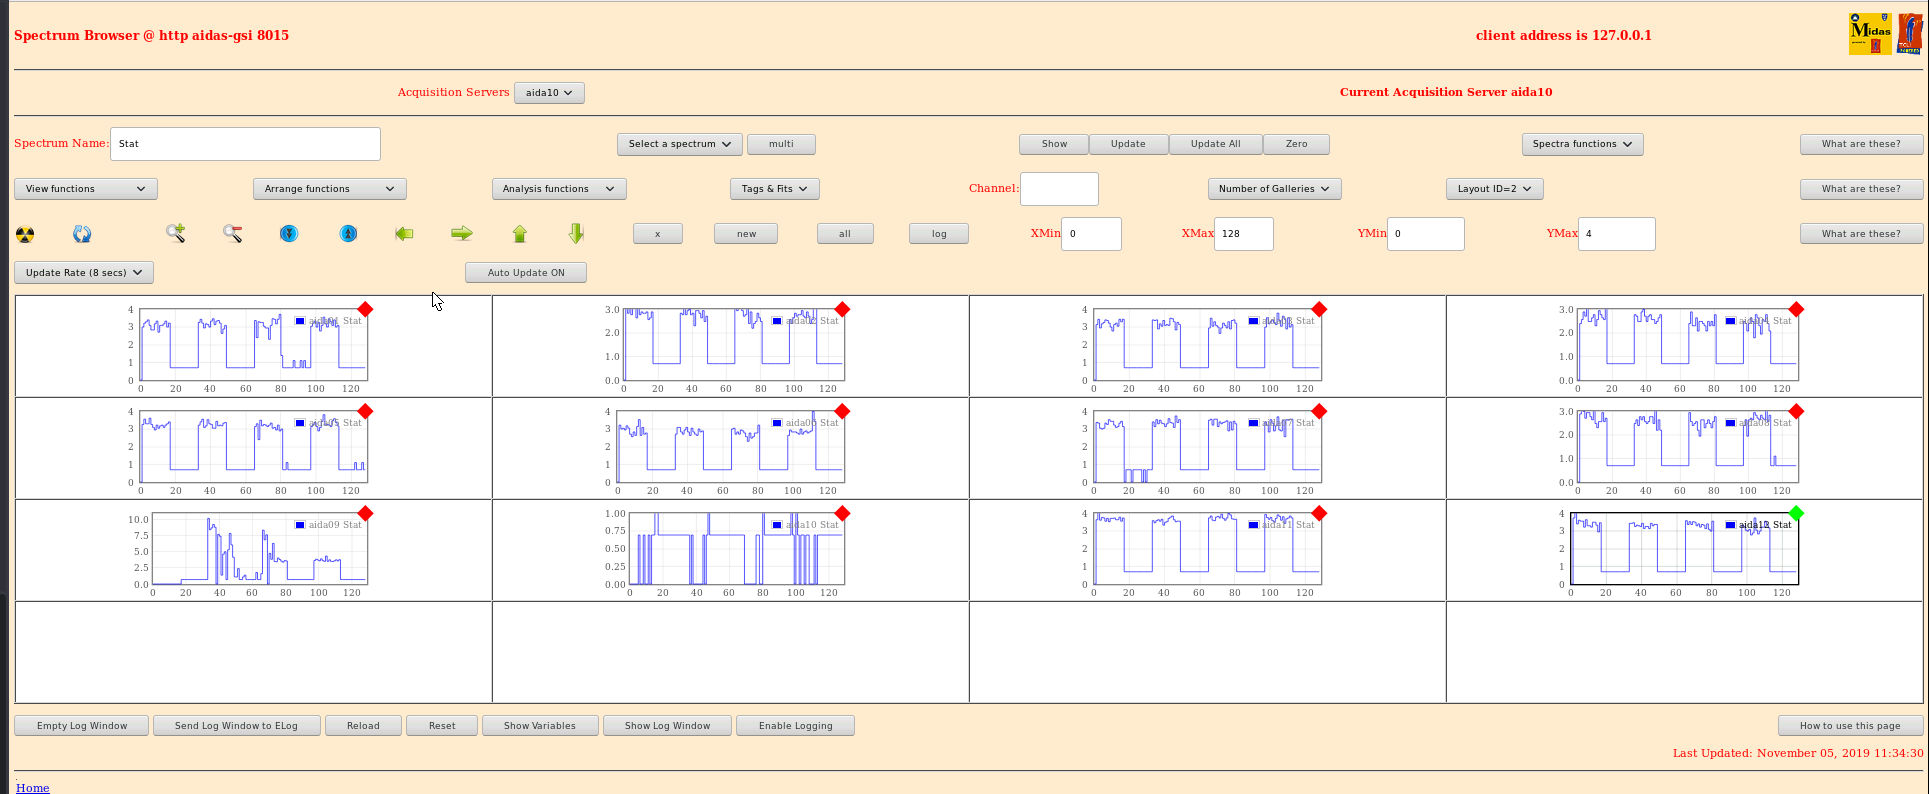Click the Enable Logging button
This screenshot has height=794, width=1929.
click(795, 726)
